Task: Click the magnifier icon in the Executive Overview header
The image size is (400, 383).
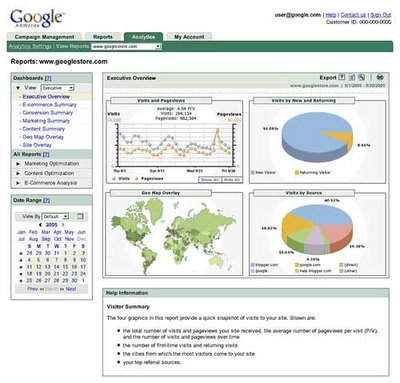Action: (361, 77)
